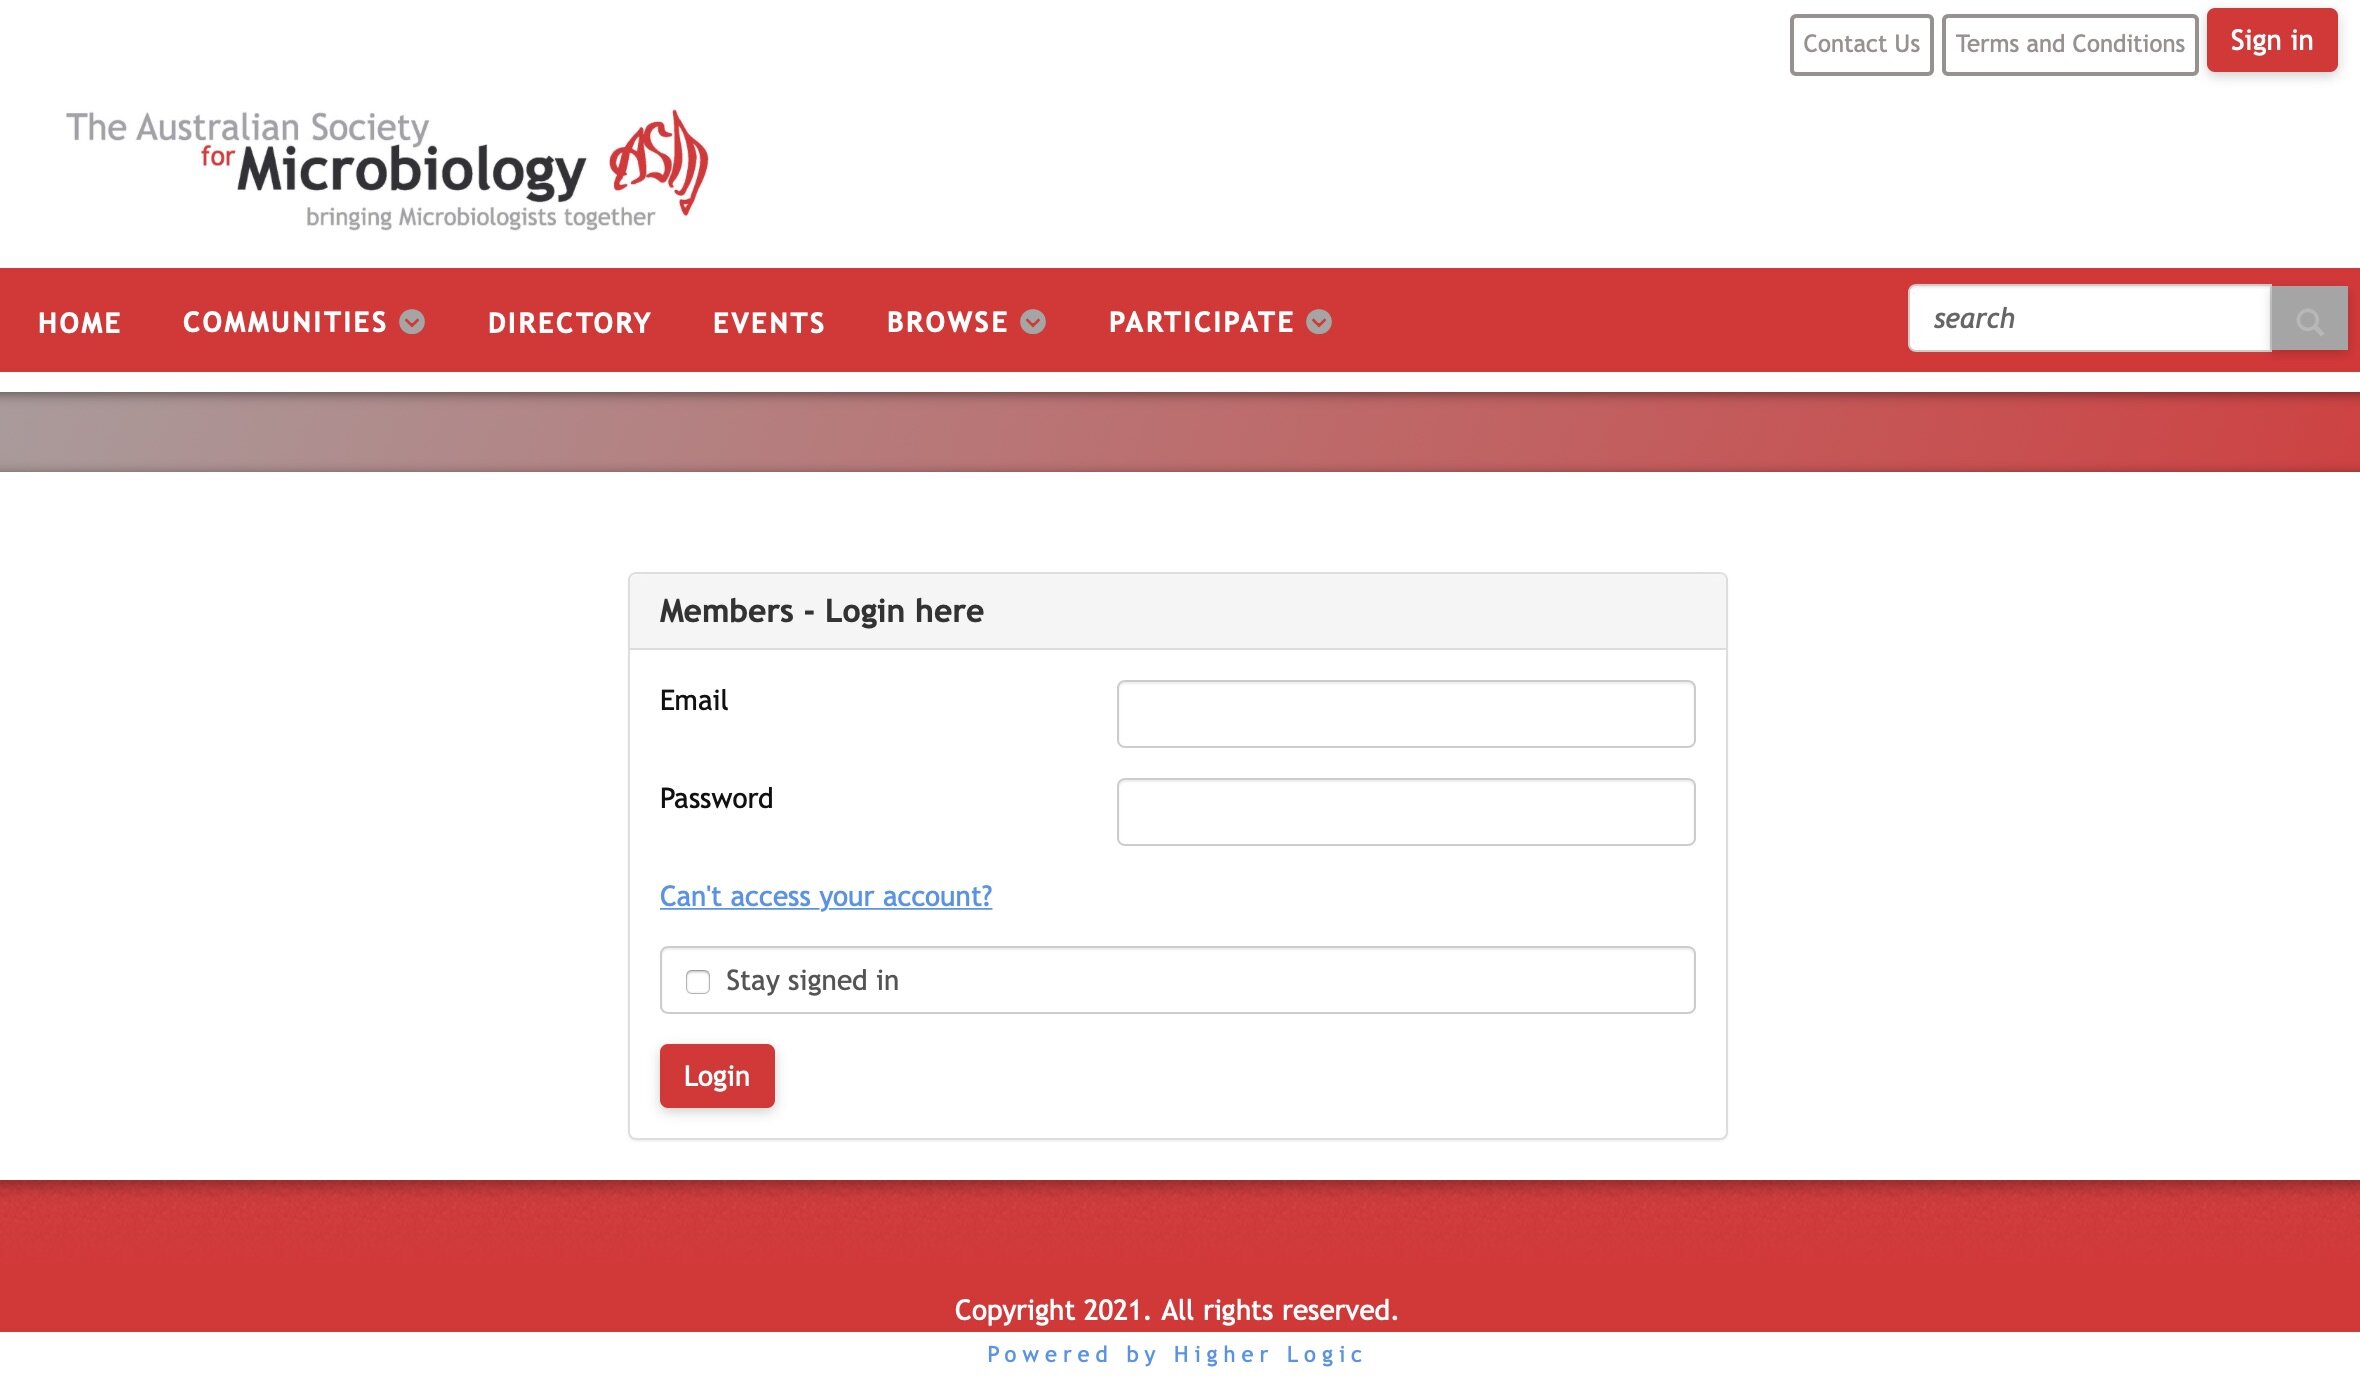Click the BROWSE dropdown chevron
2360x1400 pixels.
tap(1033, 320)
